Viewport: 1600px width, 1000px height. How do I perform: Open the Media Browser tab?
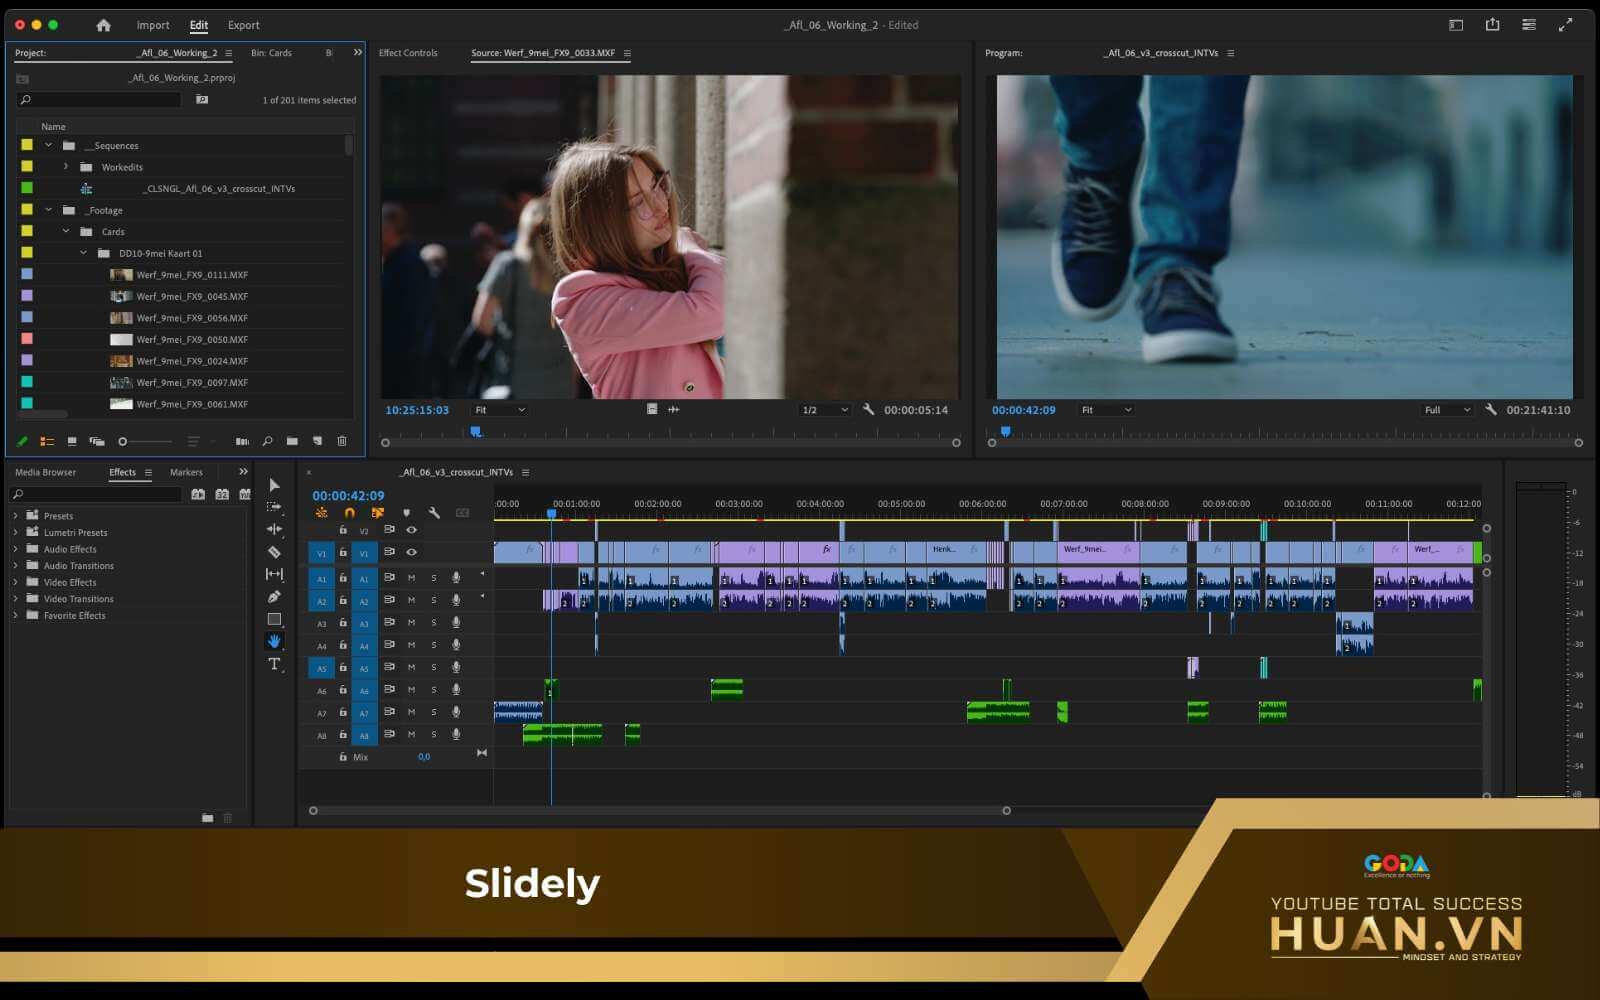tap(45, 472)
